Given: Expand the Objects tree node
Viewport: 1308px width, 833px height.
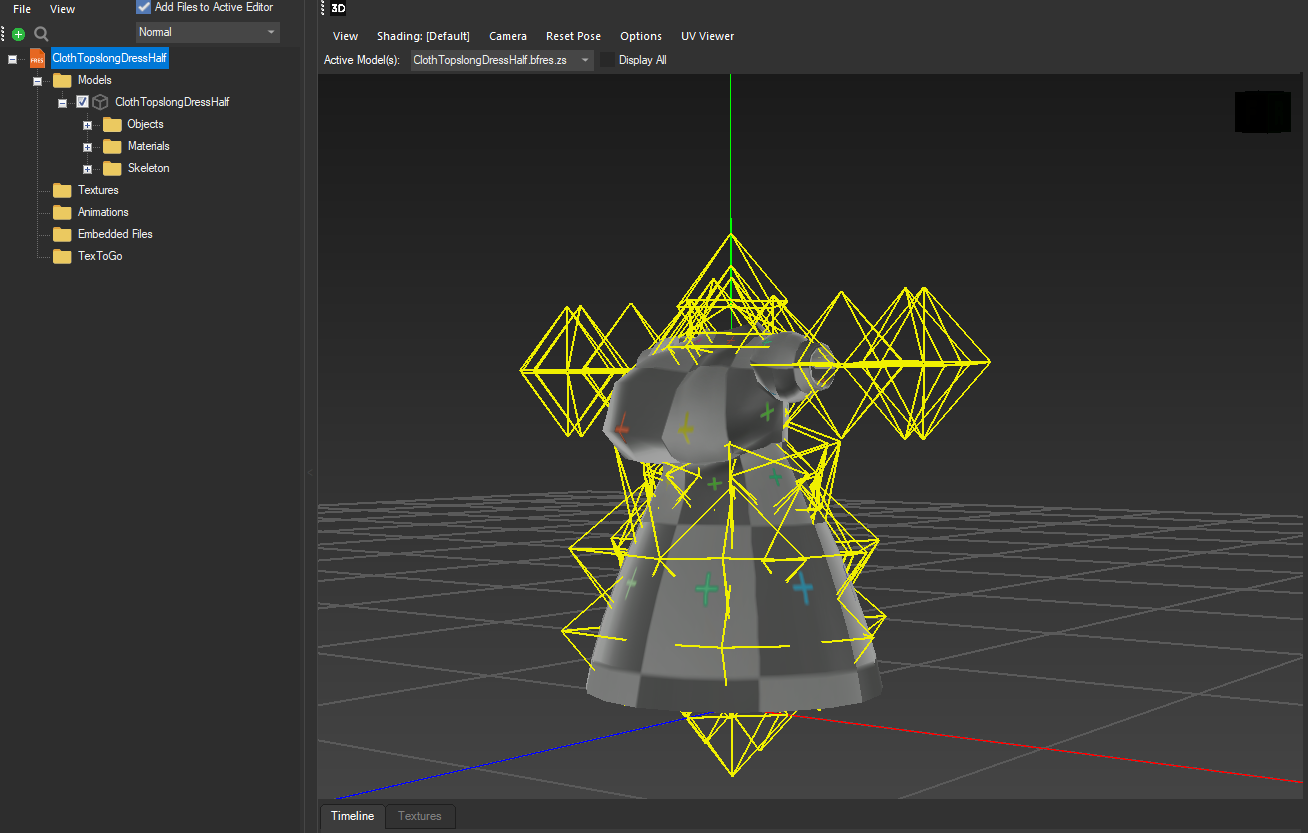Looking at the screenshot, I should [x=87, y=125].
